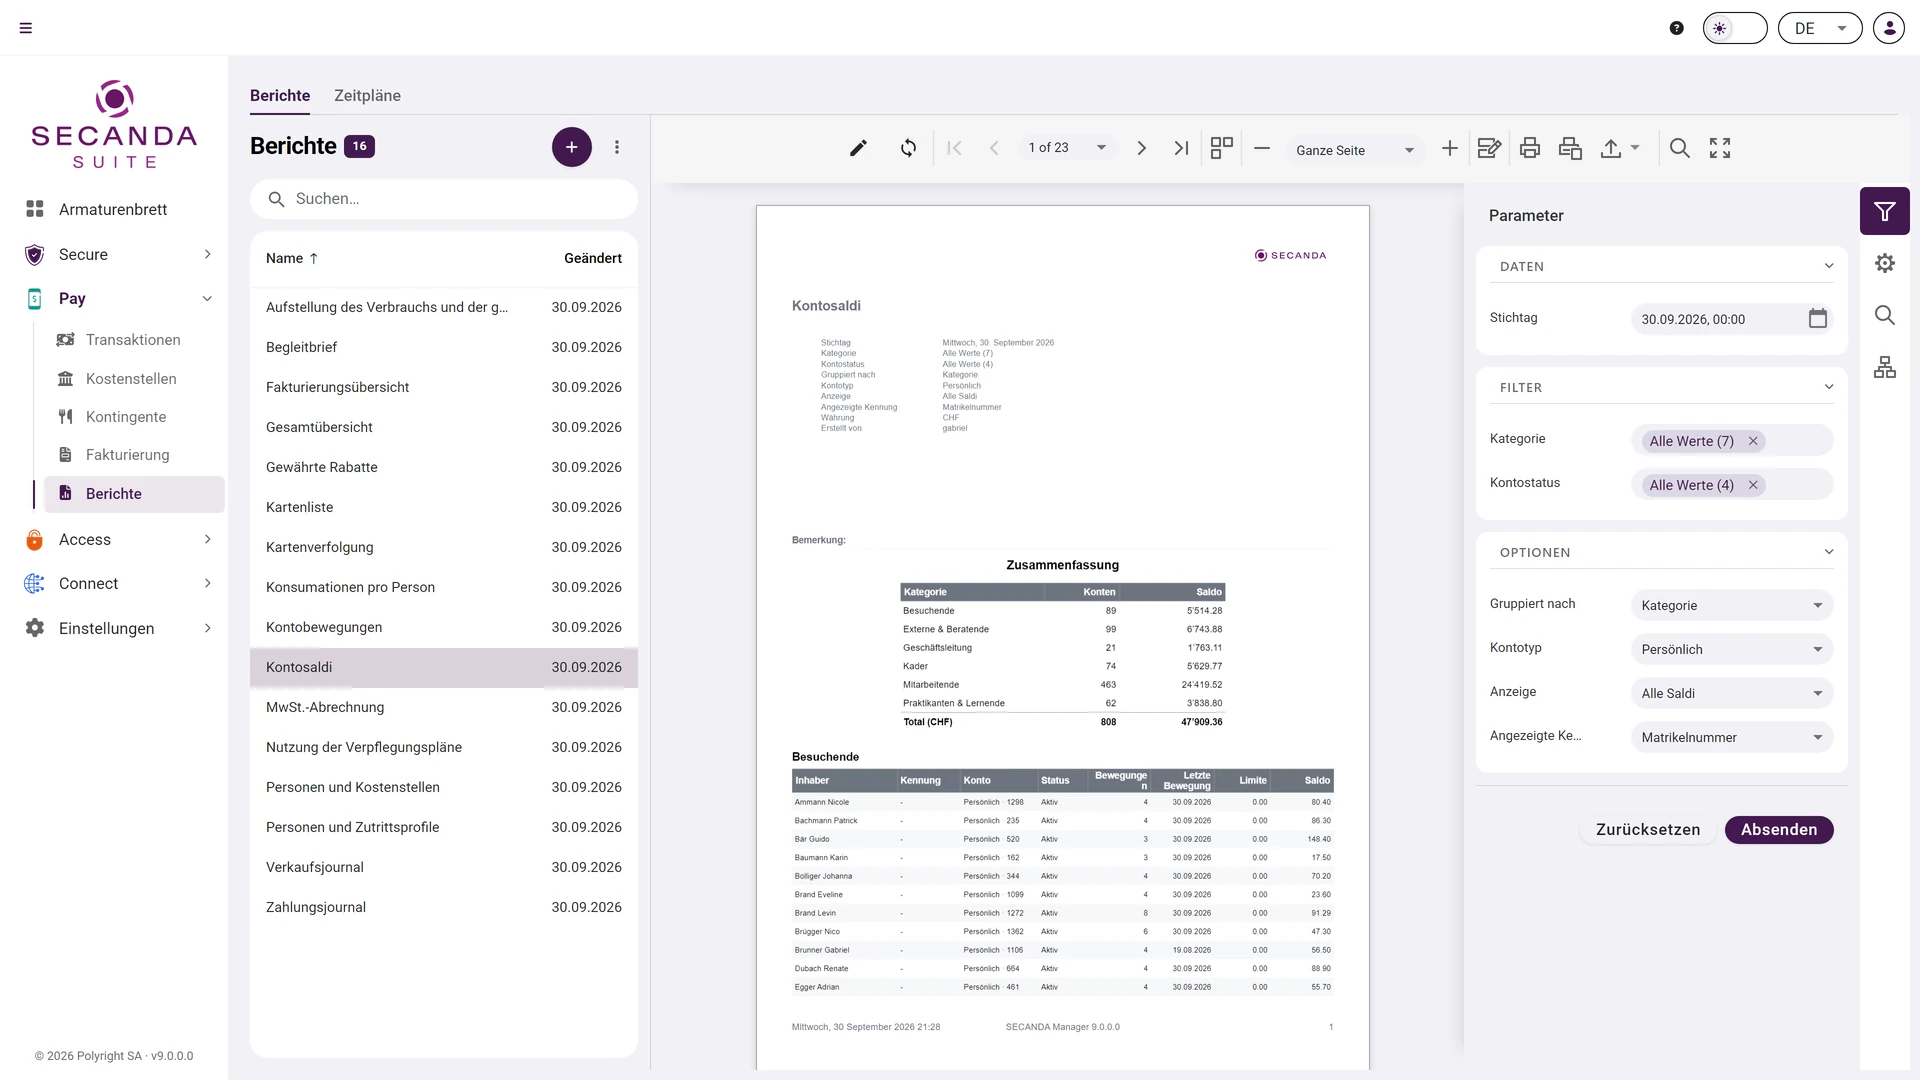Click the Suchen search field

coord(444,199)
